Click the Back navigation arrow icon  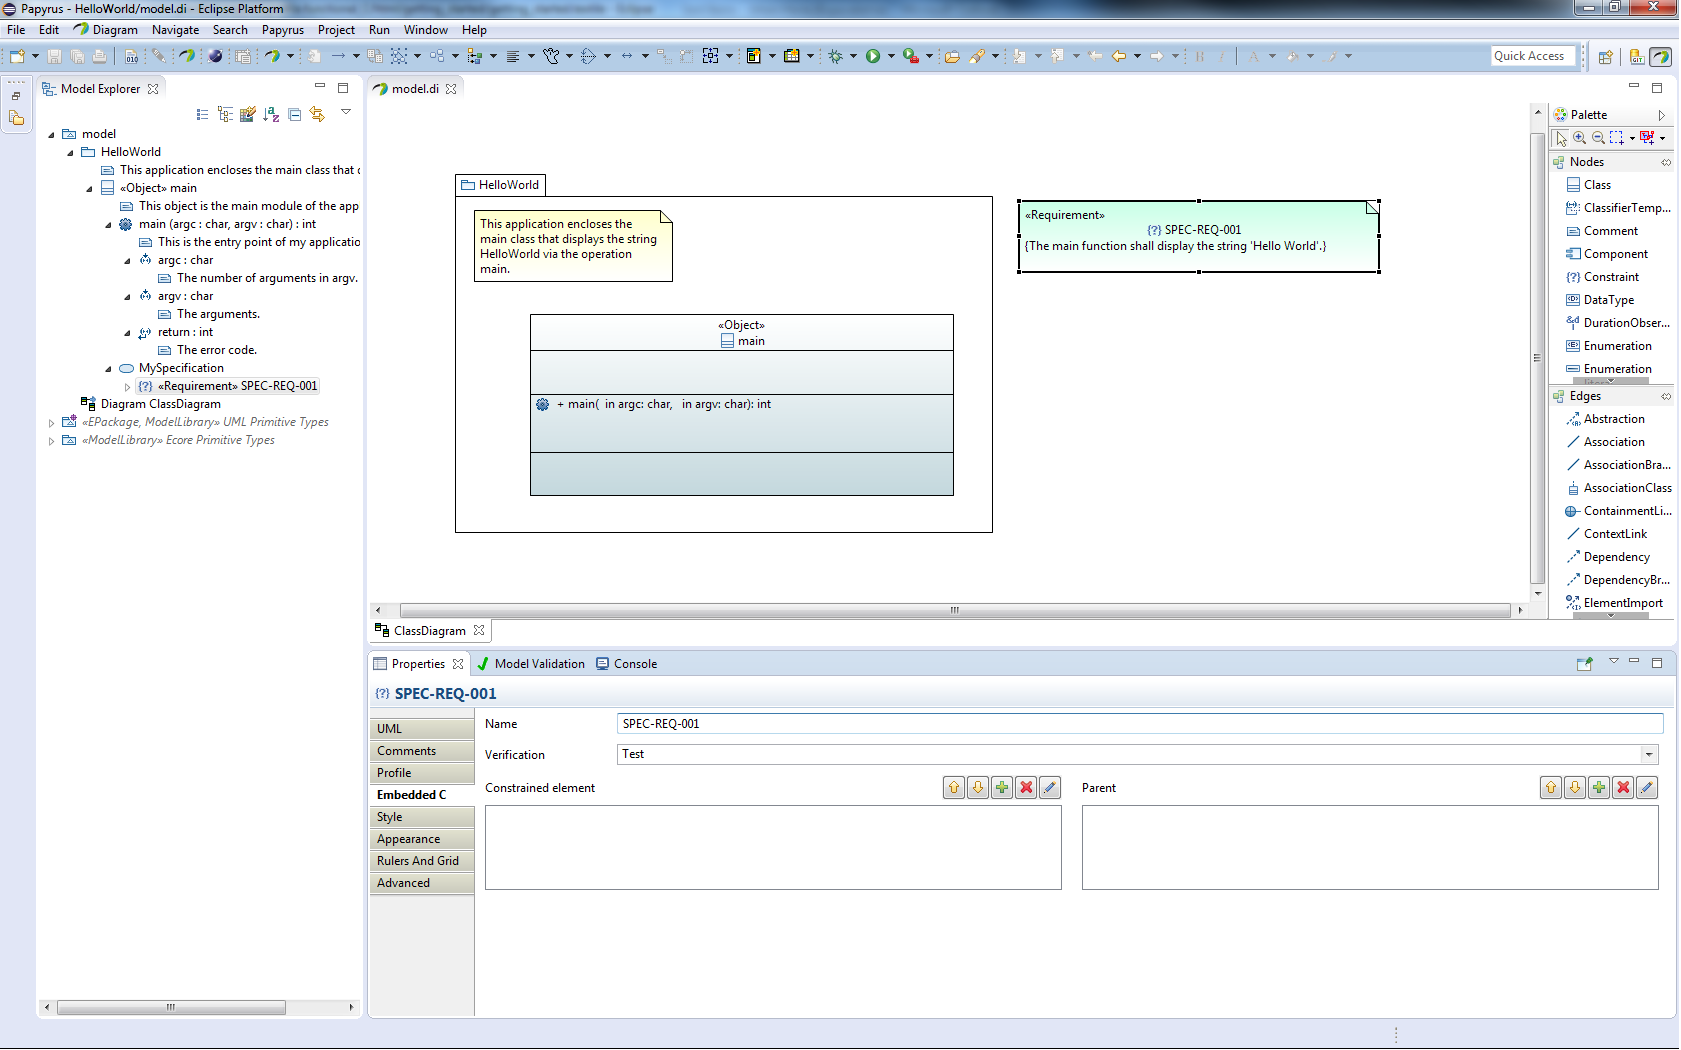click(x=1119, y=56)
